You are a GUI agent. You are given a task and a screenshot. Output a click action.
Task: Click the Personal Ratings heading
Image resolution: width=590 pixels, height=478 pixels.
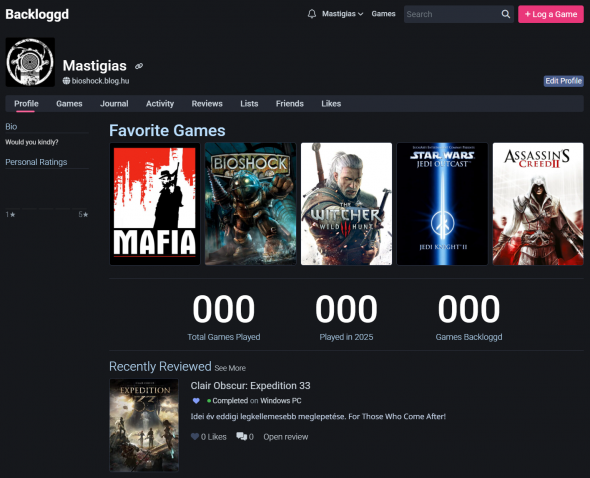tap(36, 162)
